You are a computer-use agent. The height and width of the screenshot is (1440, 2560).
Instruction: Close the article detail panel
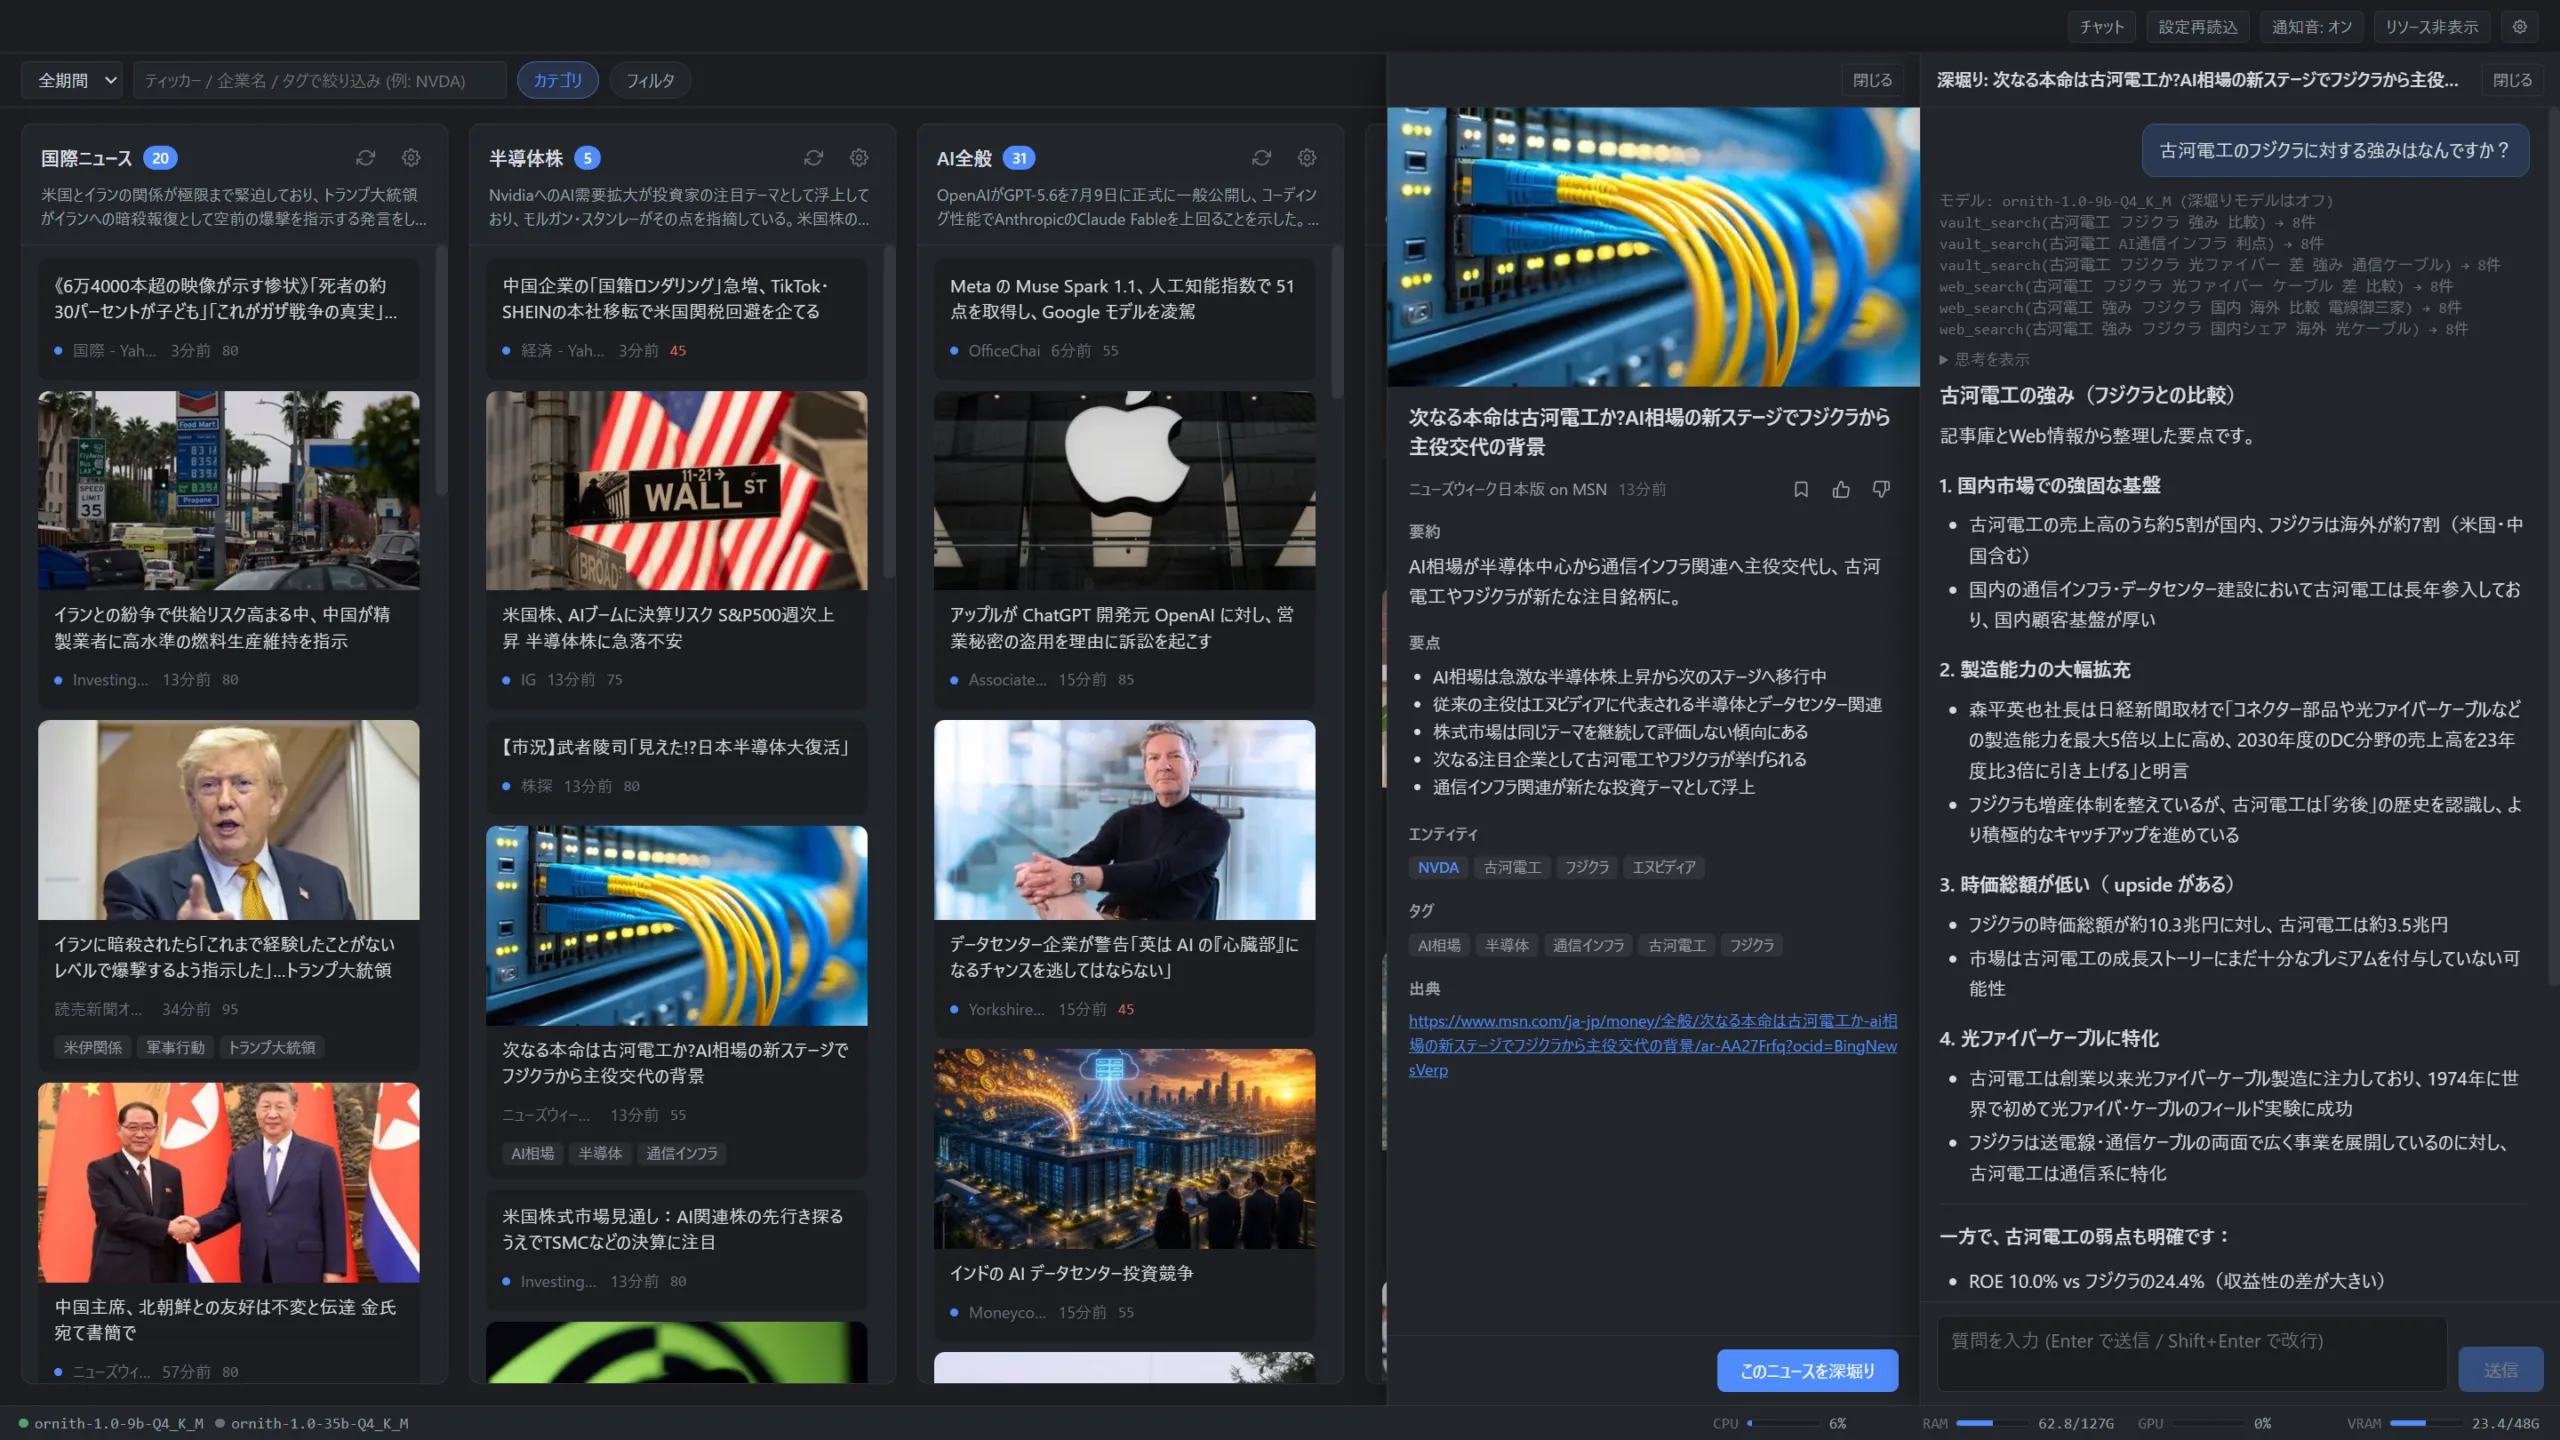[1872, 80]
